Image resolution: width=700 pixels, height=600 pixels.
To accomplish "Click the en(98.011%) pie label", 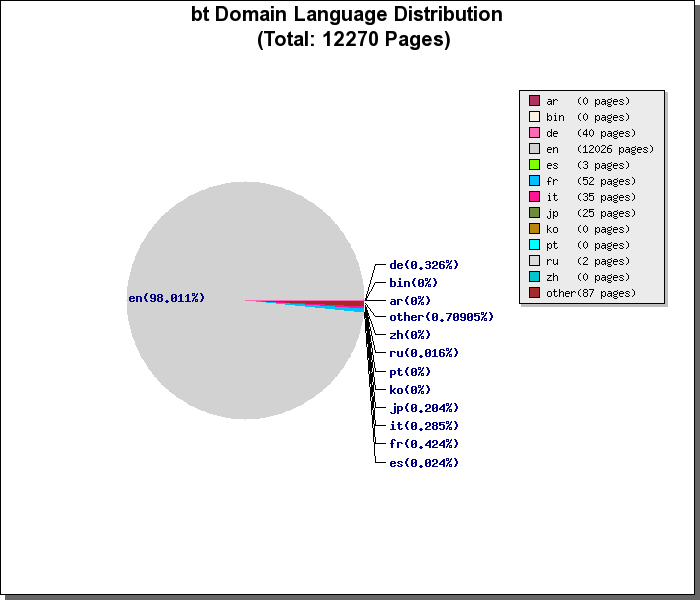I will (167, 298).
